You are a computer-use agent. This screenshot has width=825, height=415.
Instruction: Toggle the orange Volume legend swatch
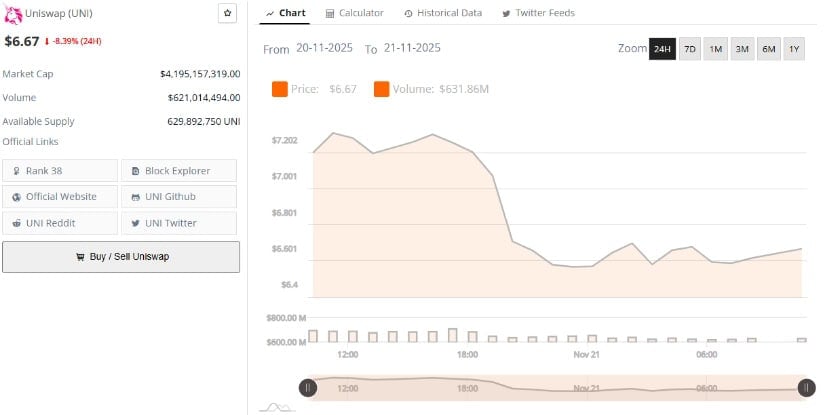pos(382,90)
